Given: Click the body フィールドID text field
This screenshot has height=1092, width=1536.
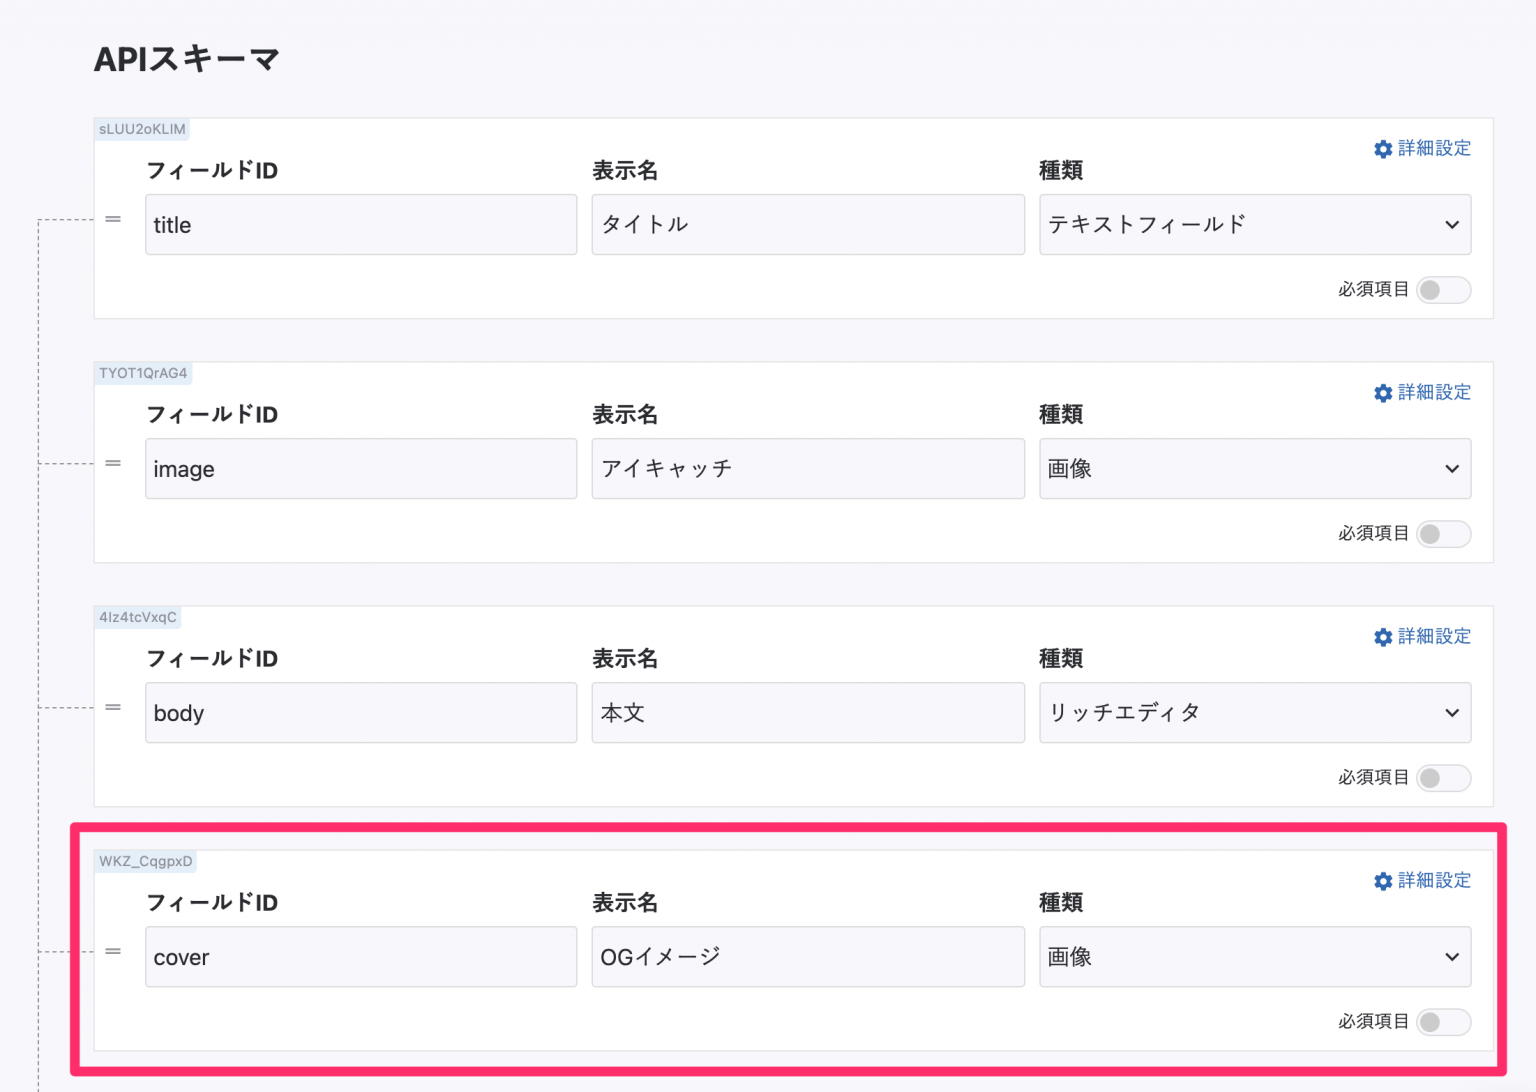Looking at the screenshot, I should (360, 713).
